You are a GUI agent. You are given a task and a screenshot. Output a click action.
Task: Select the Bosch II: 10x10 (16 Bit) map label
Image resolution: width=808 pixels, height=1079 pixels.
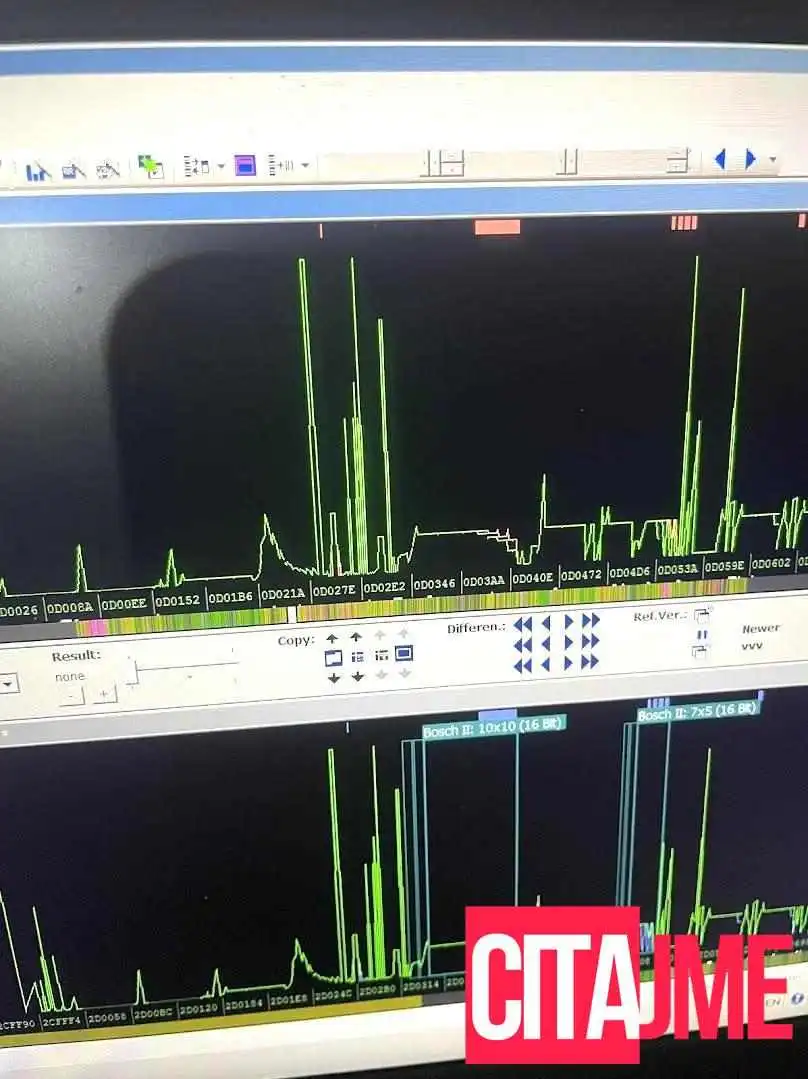coord(493,728)
